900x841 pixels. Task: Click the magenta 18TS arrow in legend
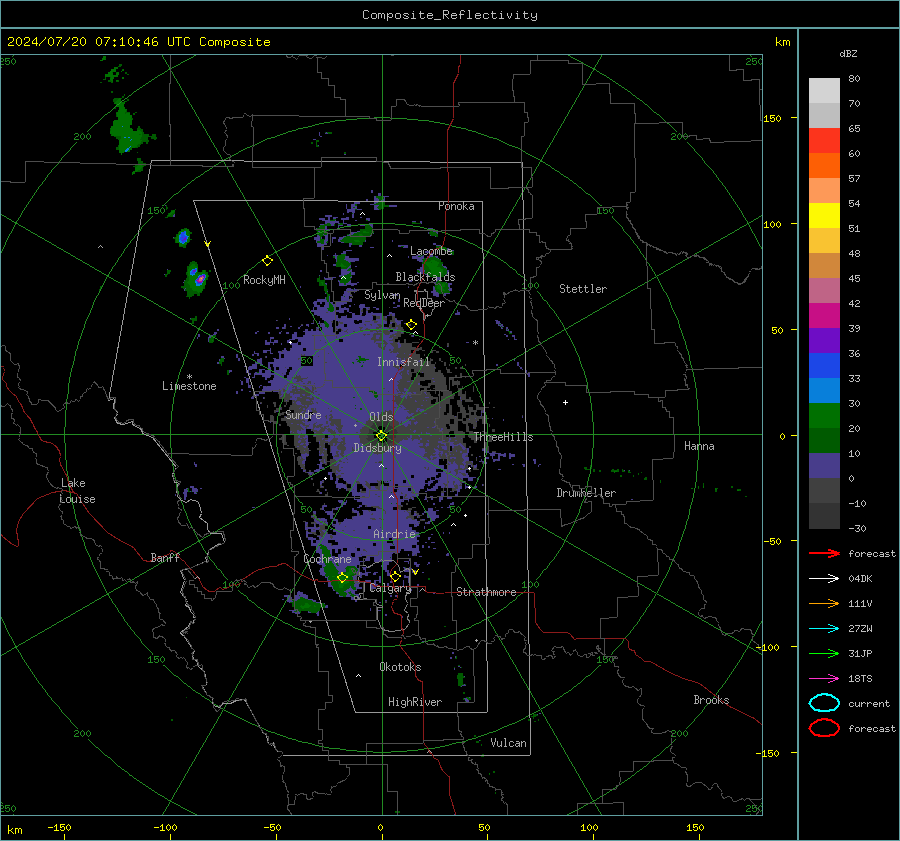tap(824, 679)
